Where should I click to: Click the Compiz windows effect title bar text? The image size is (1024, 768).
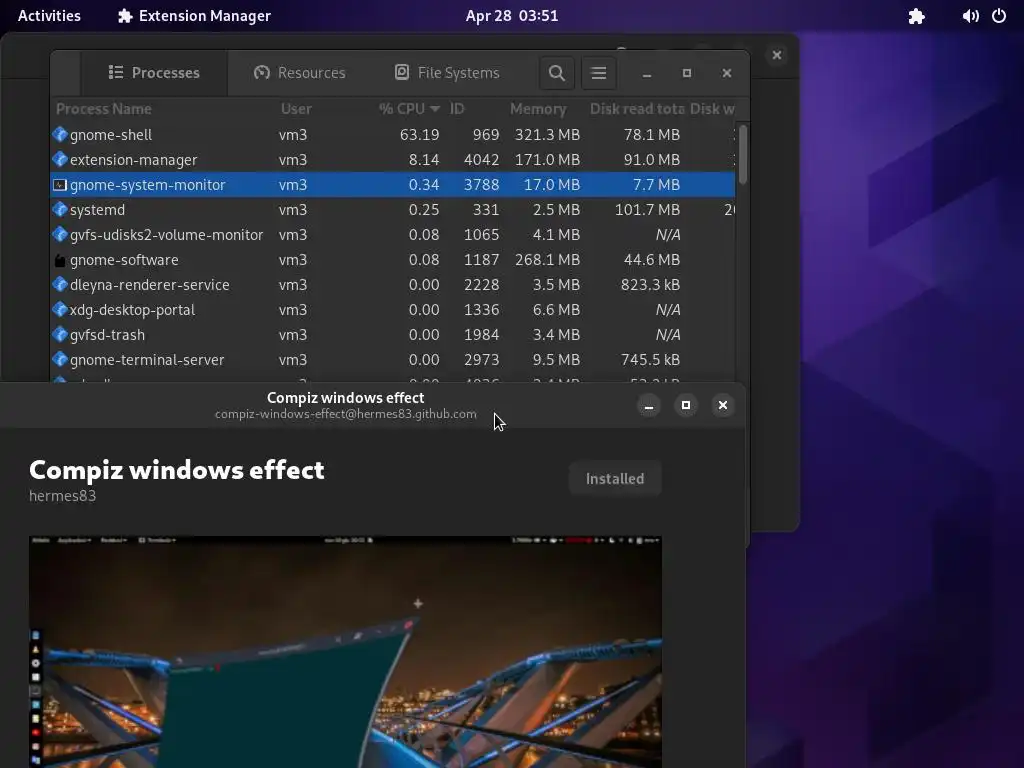(x=345, y=398)
